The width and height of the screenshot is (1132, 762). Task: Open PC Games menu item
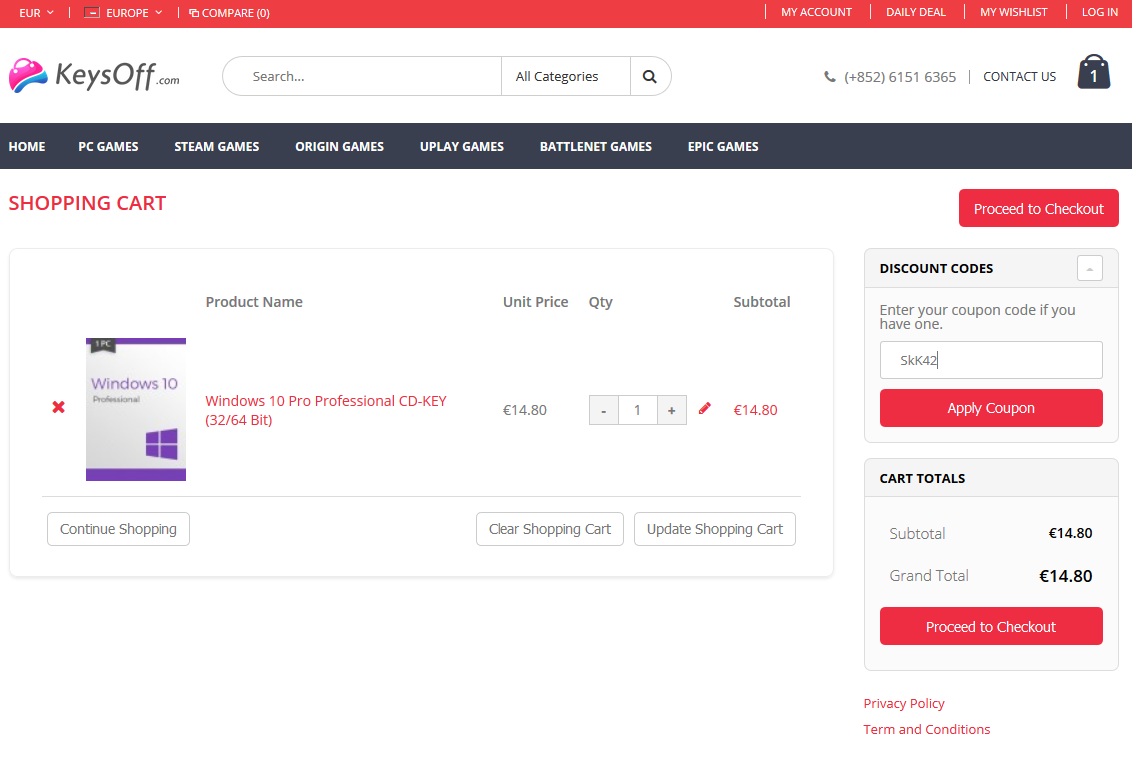108,147
